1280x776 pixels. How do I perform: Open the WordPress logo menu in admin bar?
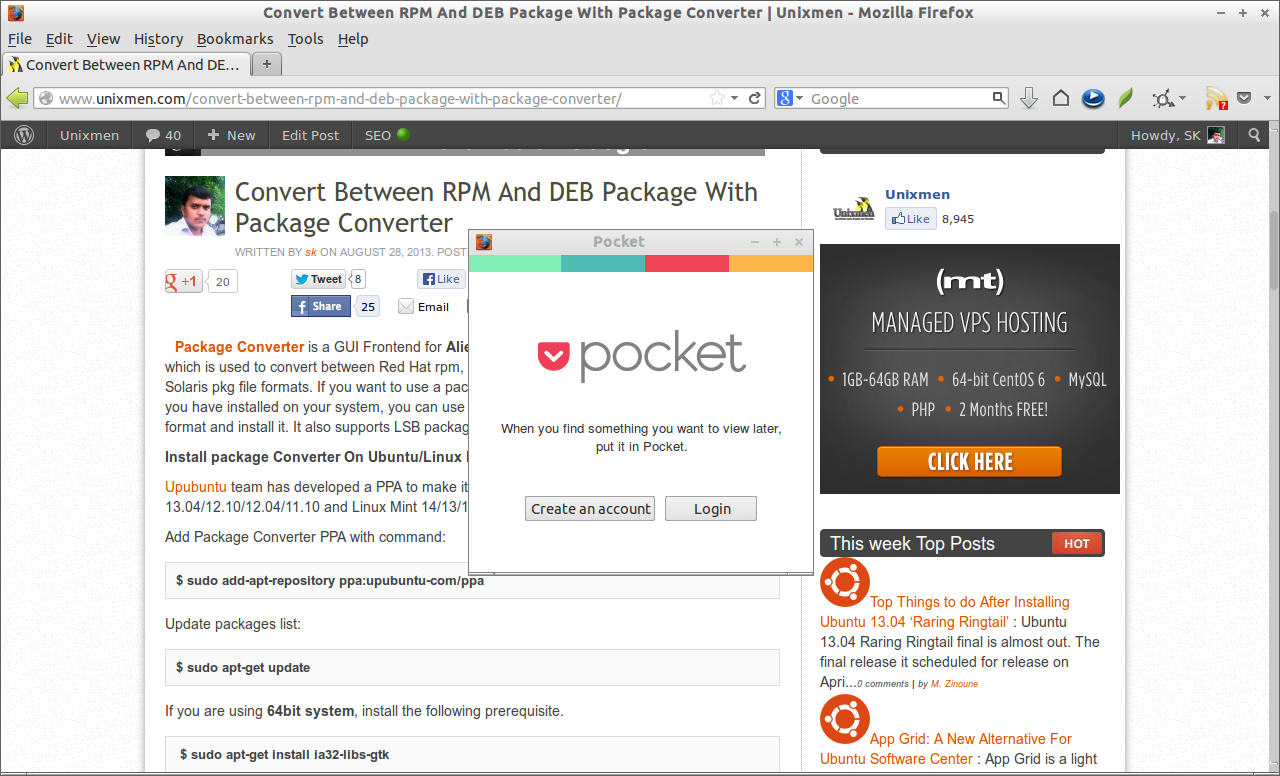pyautogui.click(x=24, y=135)
